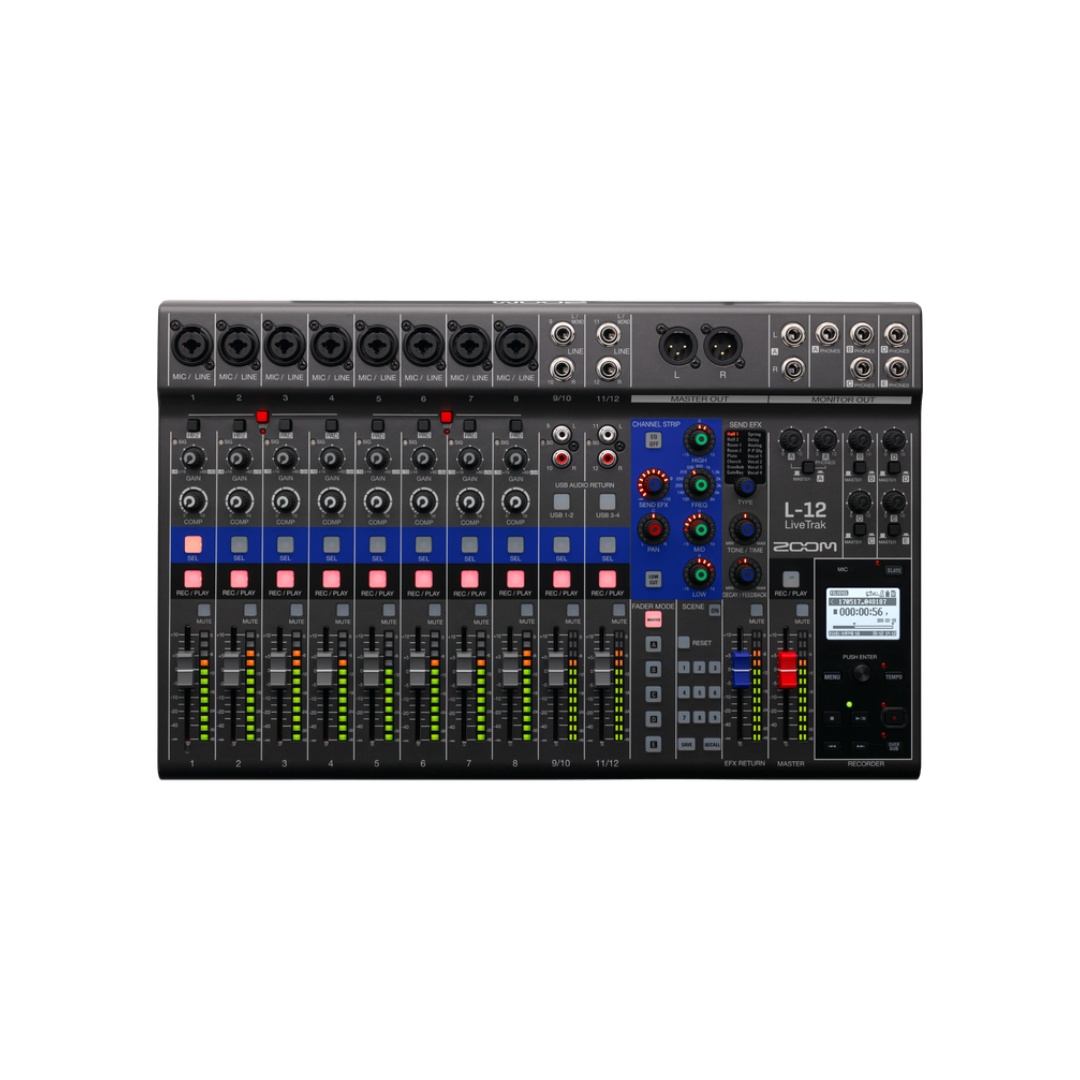The image size is (1080, 1080).
Task: Open the recorder MENU
Action: coord(832,677)
